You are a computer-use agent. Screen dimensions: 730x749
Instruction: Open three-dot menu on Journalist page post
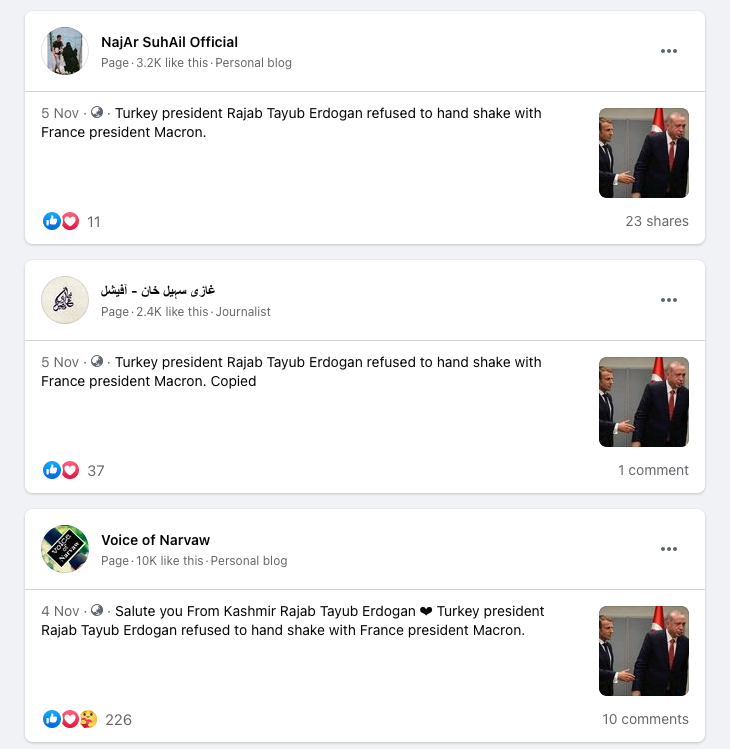(x=668, y=300)
